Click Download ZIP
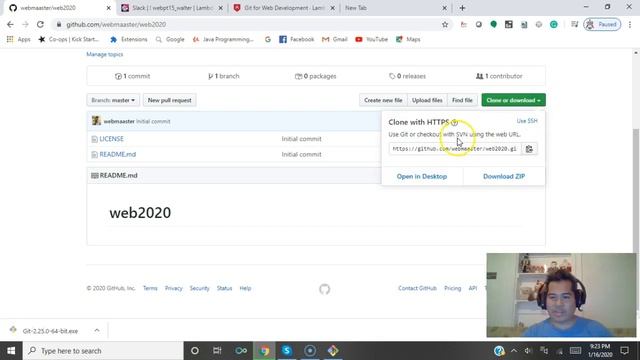 click(504, 176)
